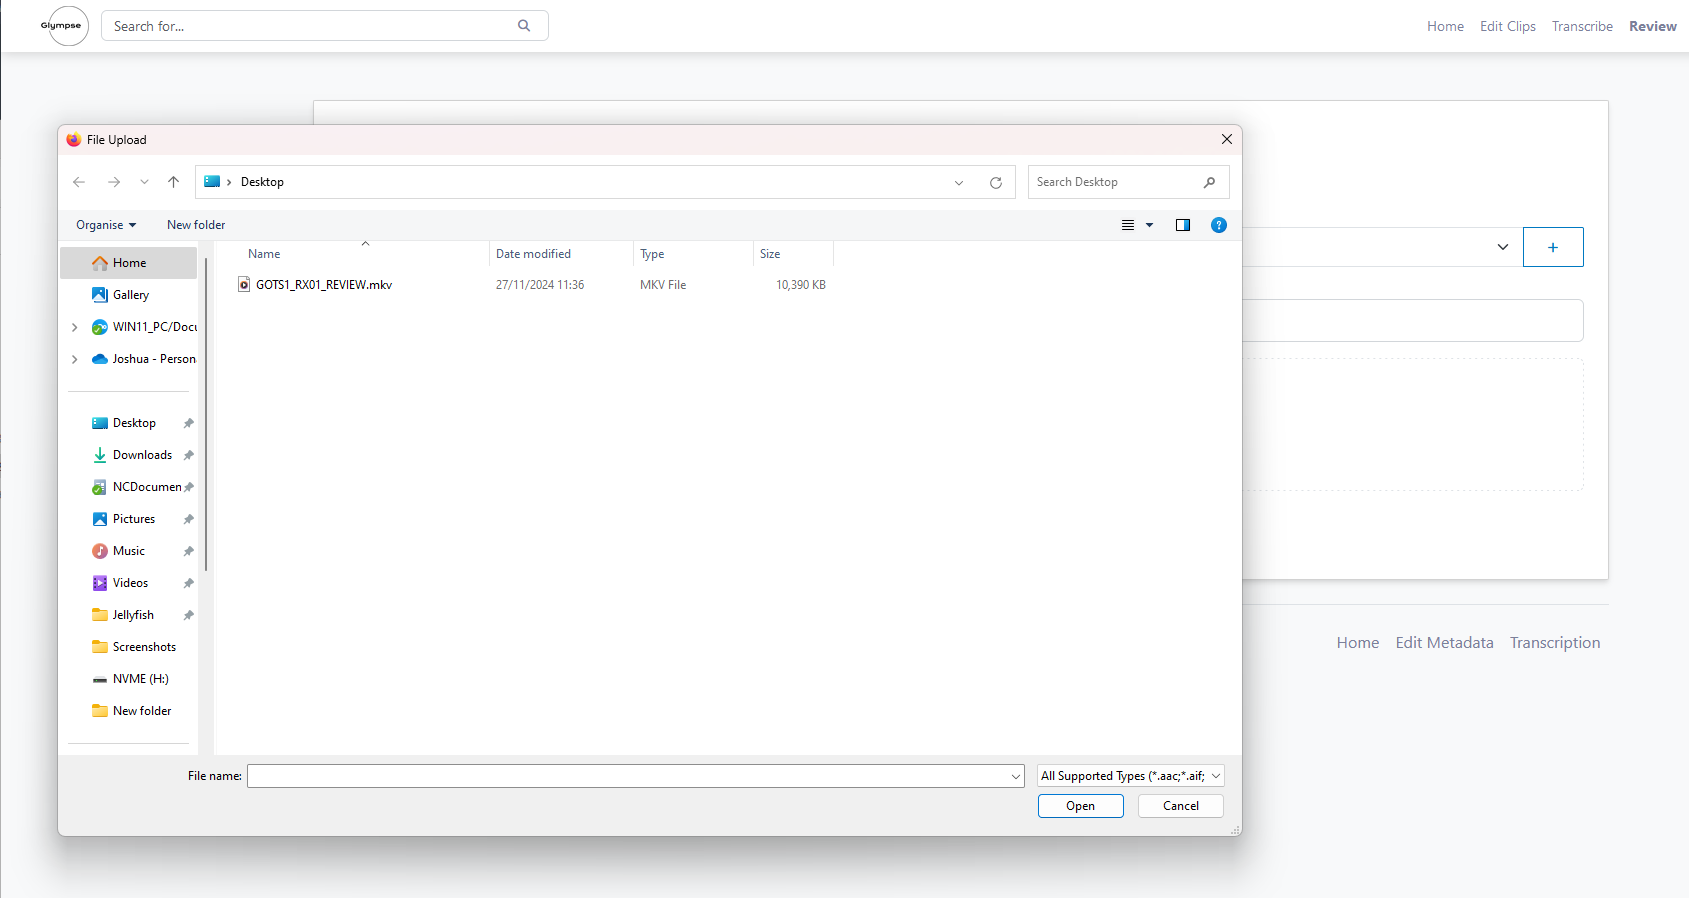
Task: Open the Organise menu
Action: point(105,225)
